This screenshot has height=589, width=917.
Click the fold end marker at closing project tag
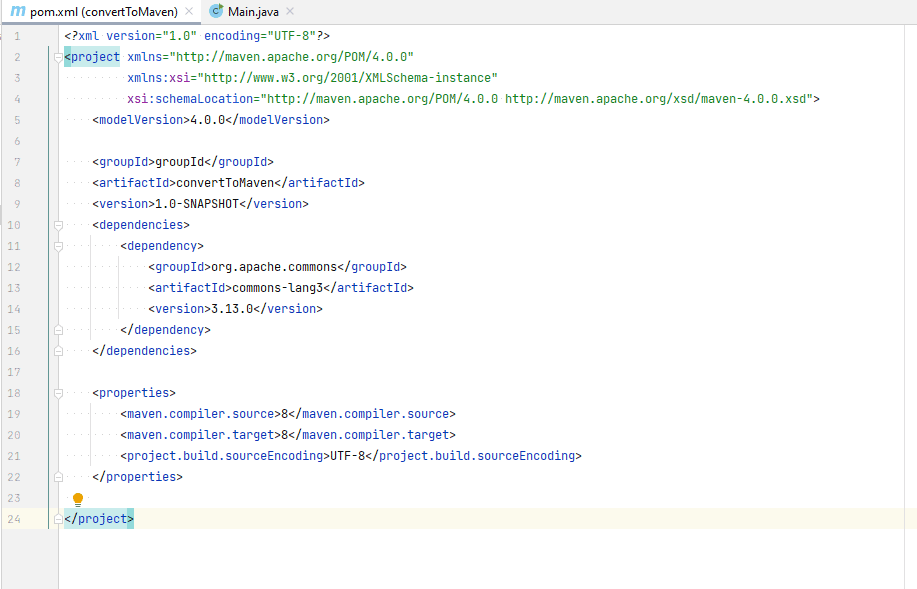tap(58, 519)
